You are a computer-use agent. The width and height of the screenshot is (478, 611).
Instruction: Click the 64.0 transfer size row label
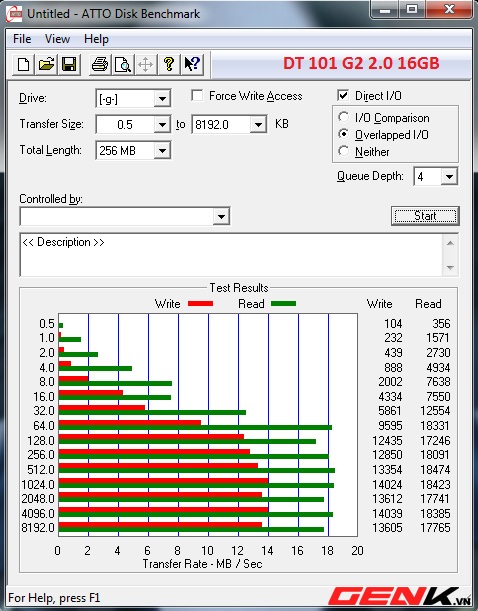pos(44,426)
